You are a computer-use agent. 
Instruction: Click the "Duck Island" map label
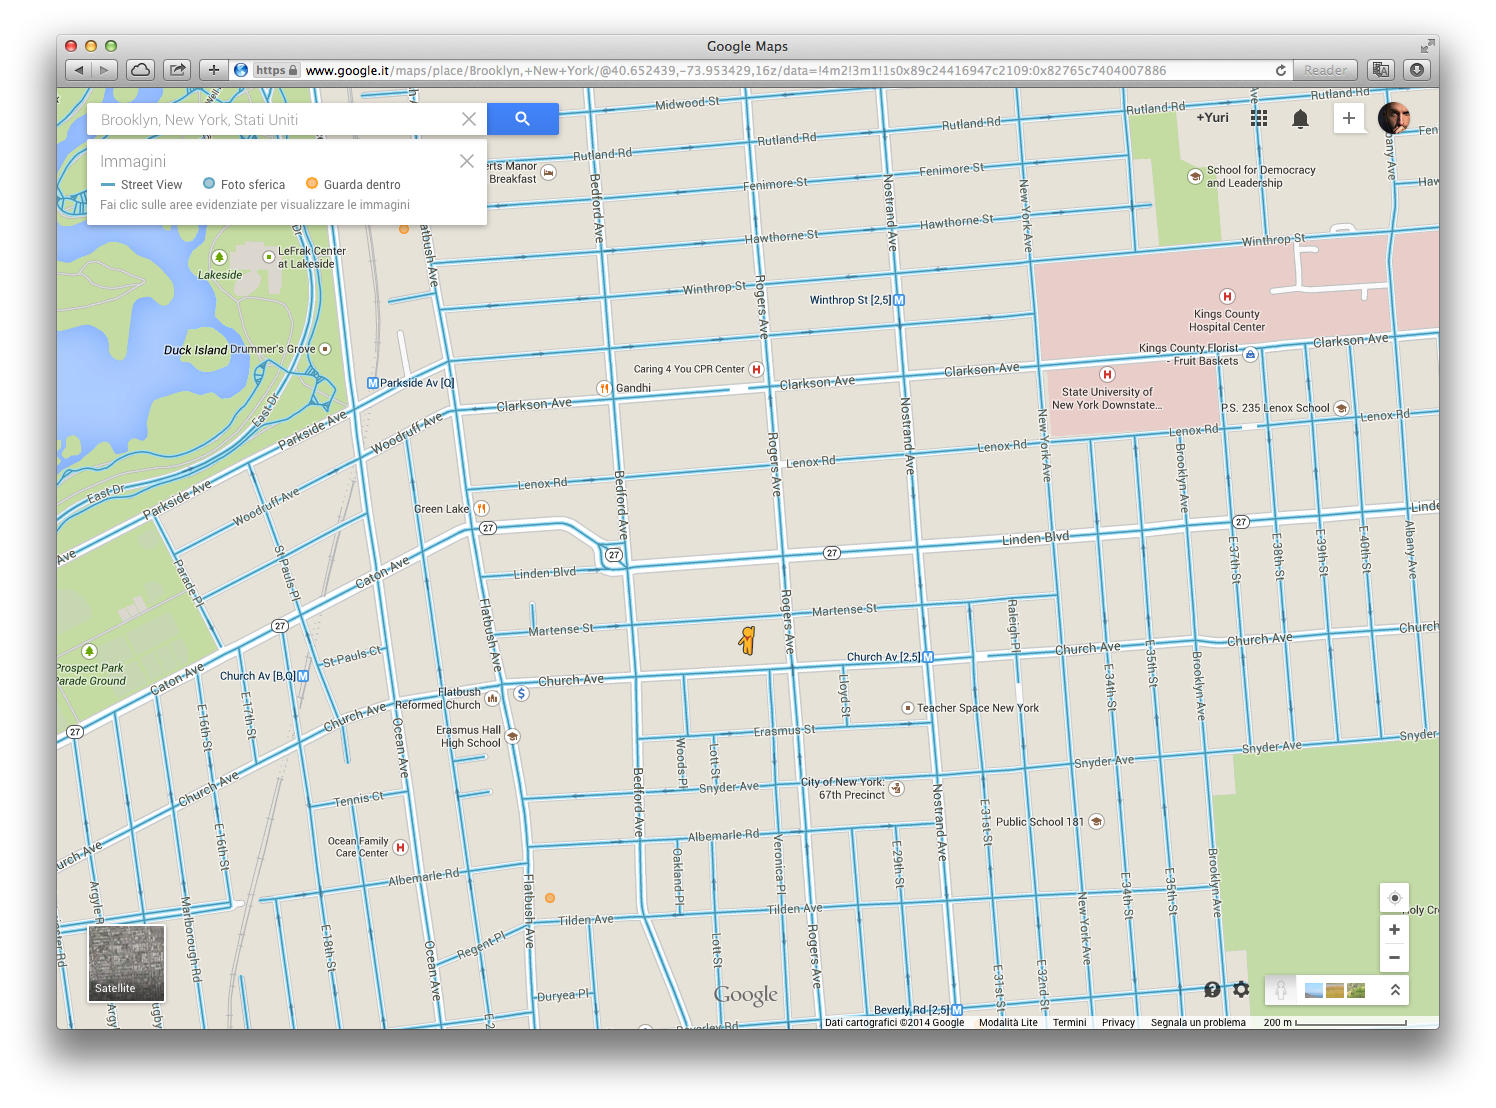point(195,350)
